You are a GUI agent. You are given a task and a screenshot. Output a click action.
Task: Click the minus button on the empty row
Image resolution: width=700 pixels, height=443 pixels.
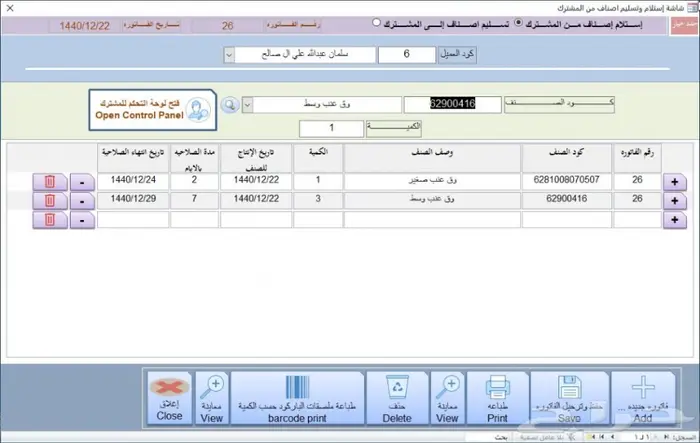click(x=82, y=220)
